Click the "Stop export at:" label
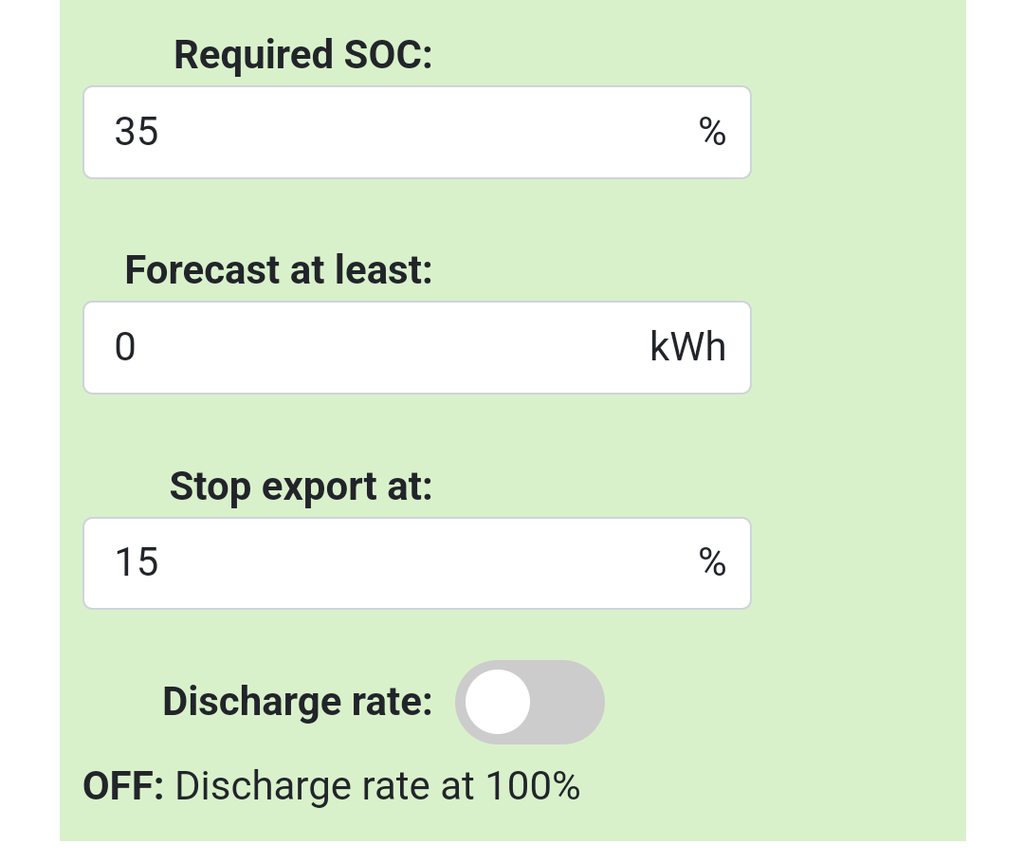The width and height of the screenshot is (1024, 863). pyautogui.click(x=300, y=486)
